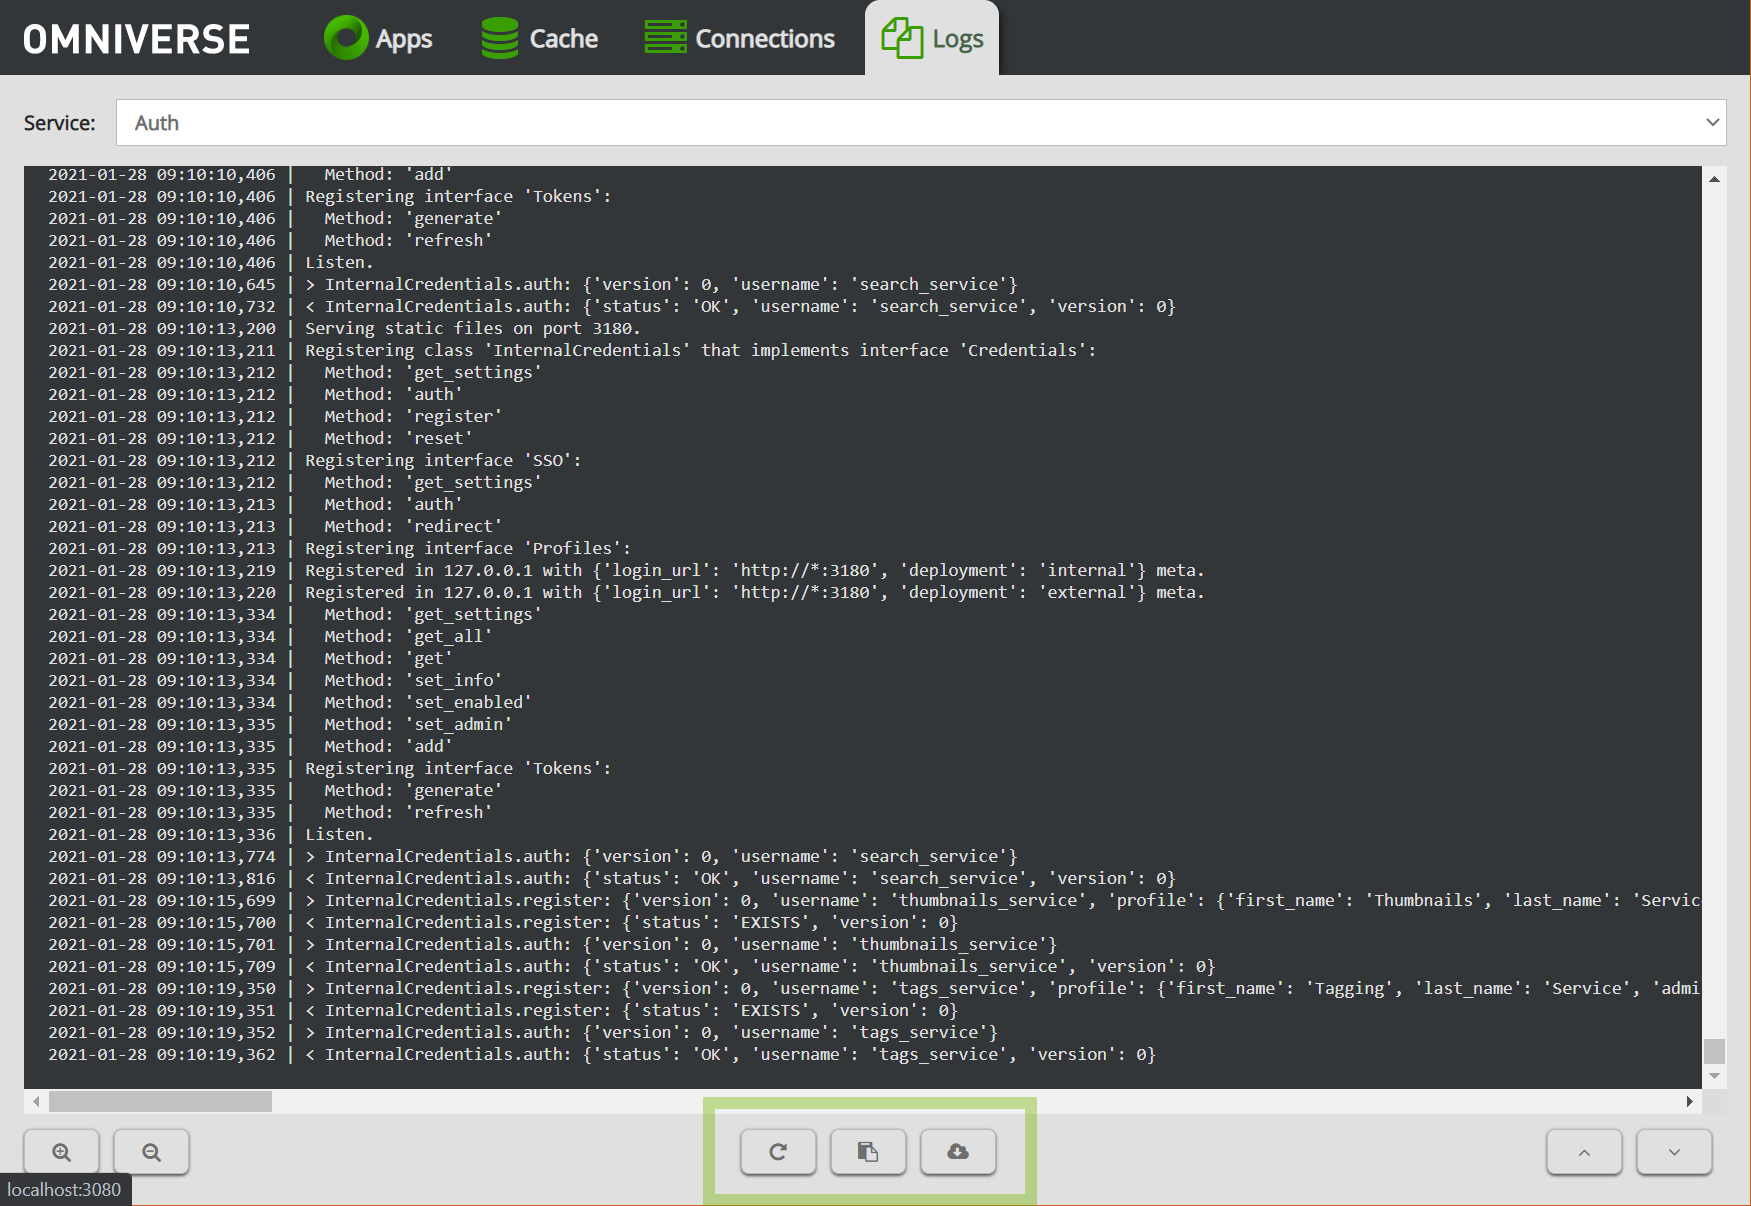Click the log line 'Registering interface 'SSO':'
Screen dimensions: 1751x1206
(315, 460)
